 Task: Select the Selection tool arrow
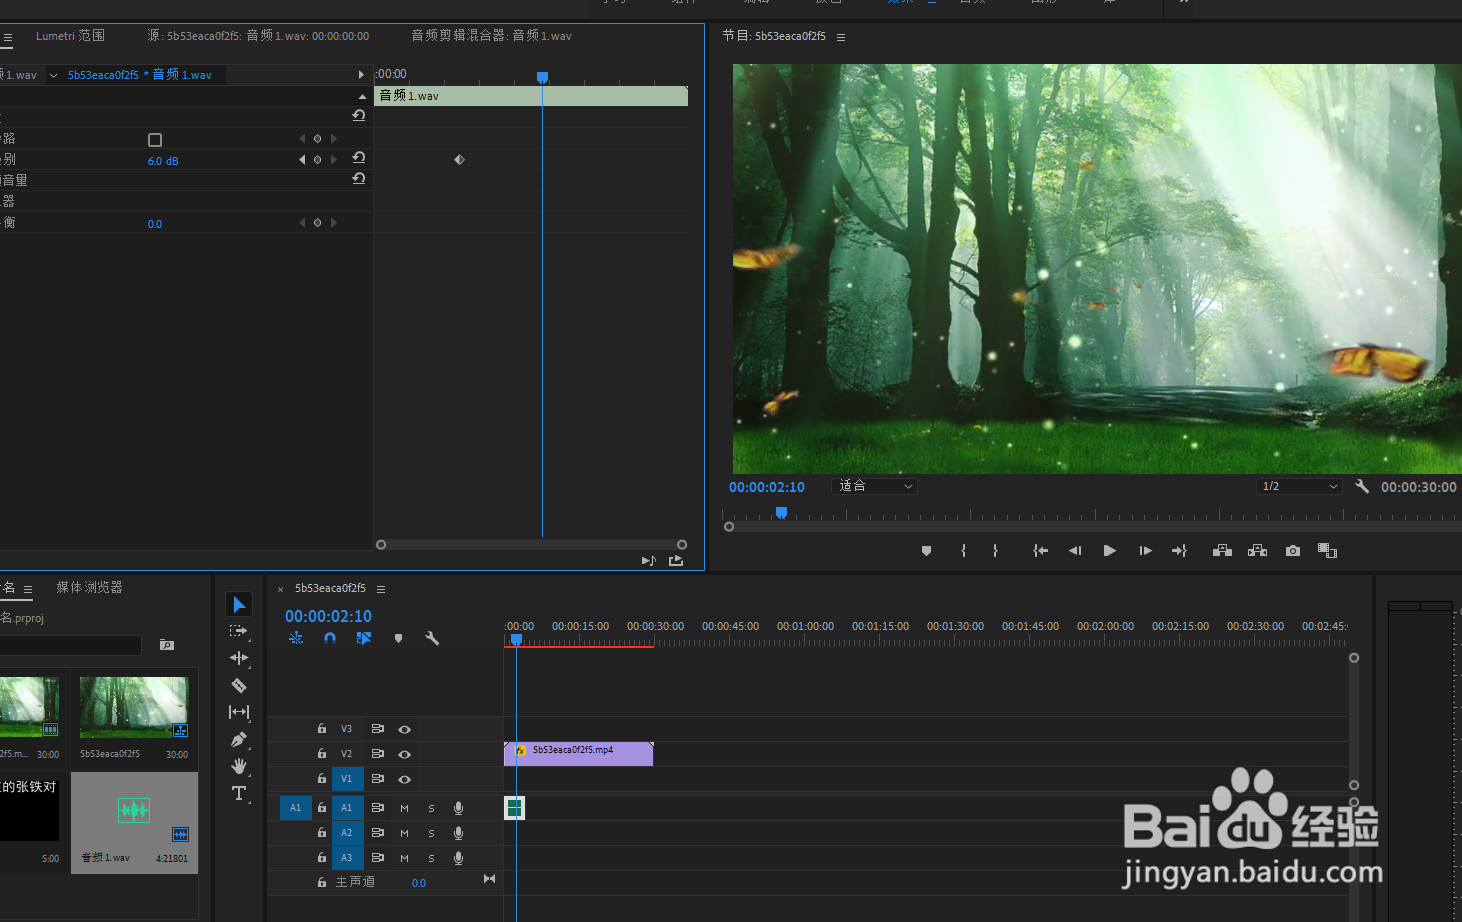tap(239, 605)
